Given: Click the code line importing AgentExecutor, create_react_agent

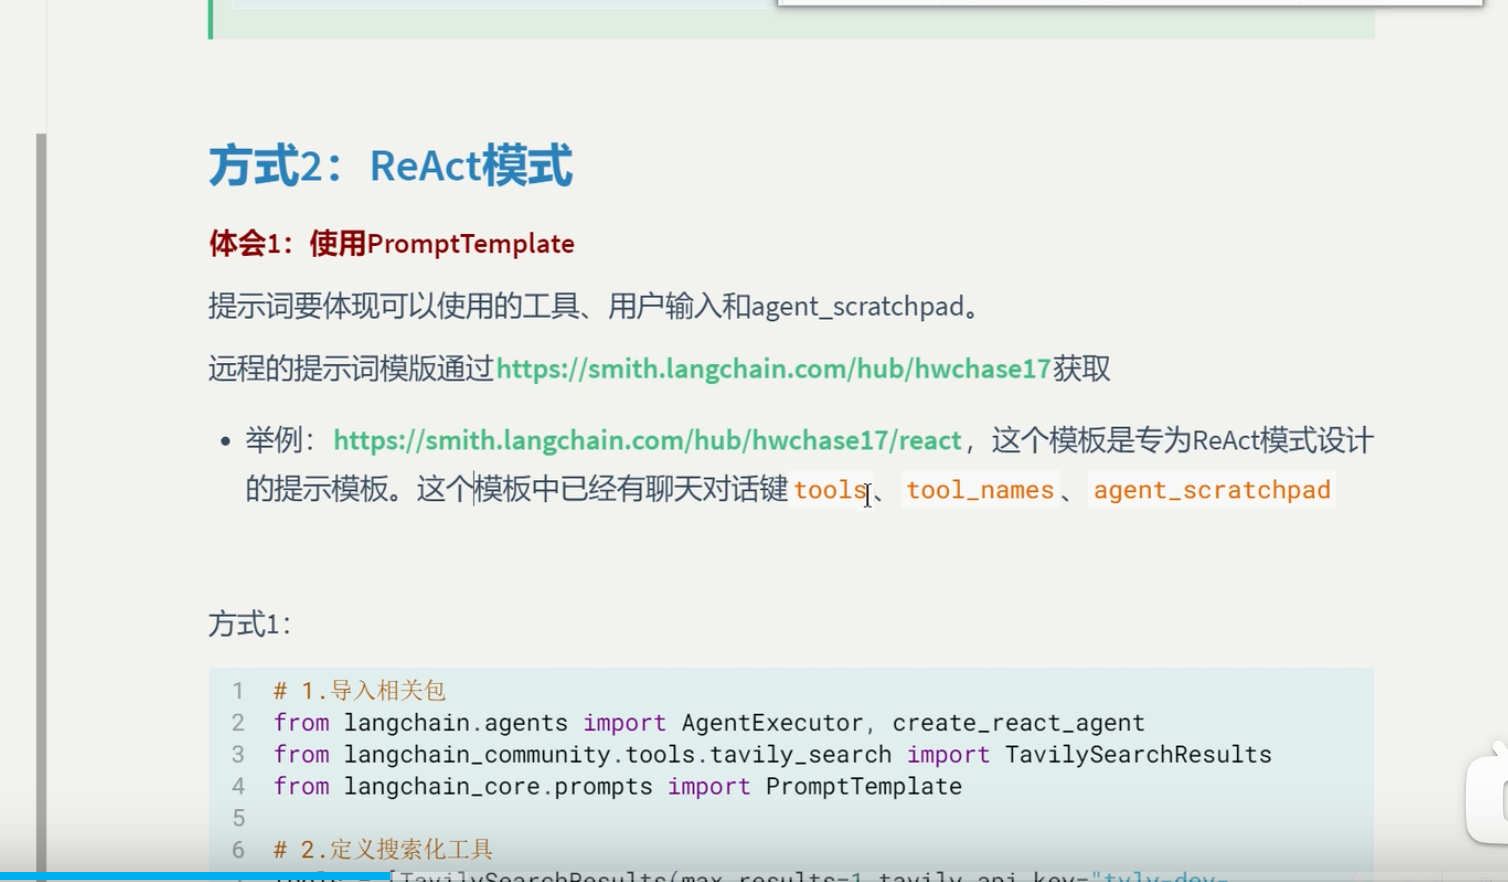Looking at the screenshot, I should tap(709, 723).
